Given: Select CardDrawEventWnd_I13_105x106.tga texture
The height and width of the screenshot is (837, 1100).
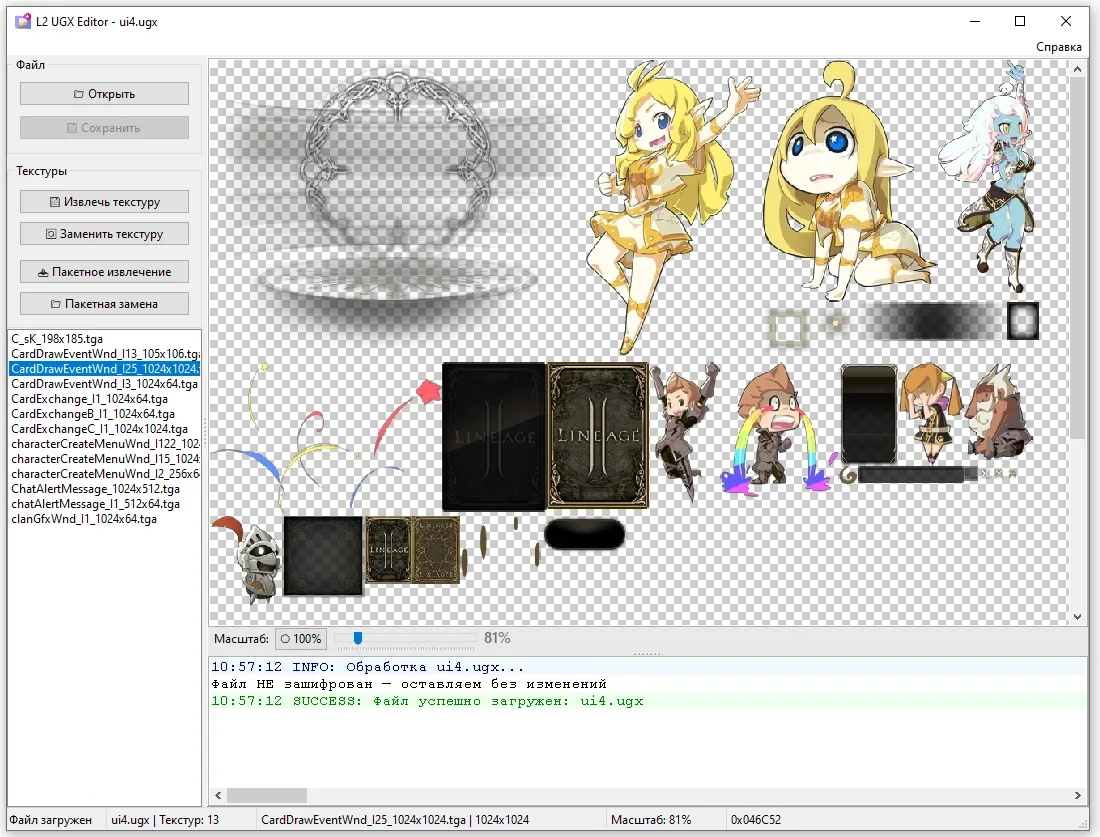Looking at the screenshot, I should [105, 354].
